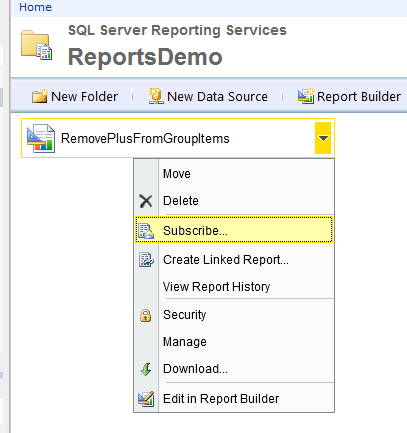Create a New Folder via toolbar label

click(x=84, y=97)
